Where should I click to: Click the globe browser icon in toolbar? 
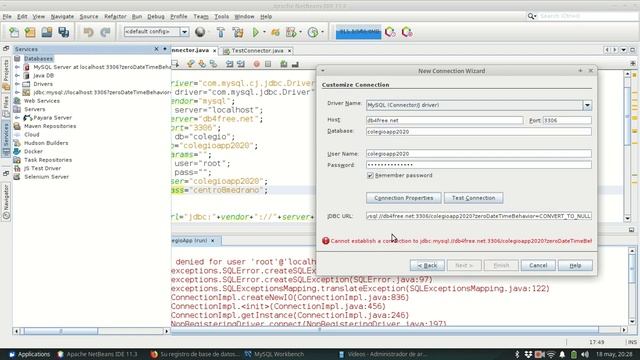point(200,32)
